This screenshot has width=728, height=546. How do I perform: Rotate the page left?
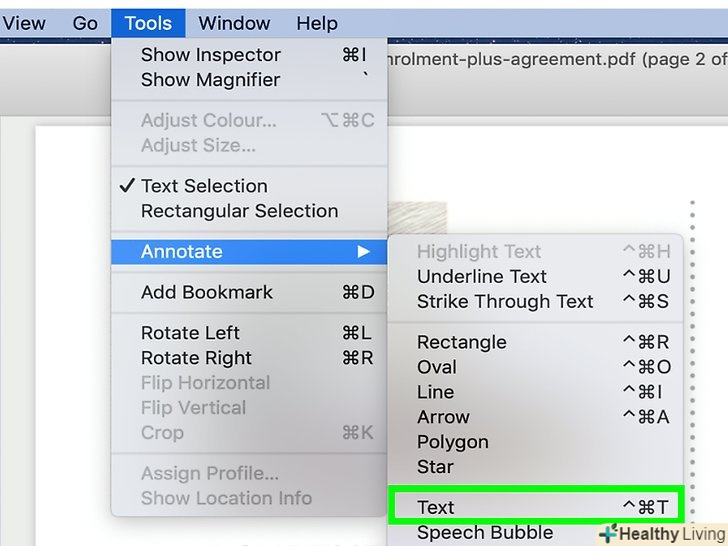pos(190,333)
